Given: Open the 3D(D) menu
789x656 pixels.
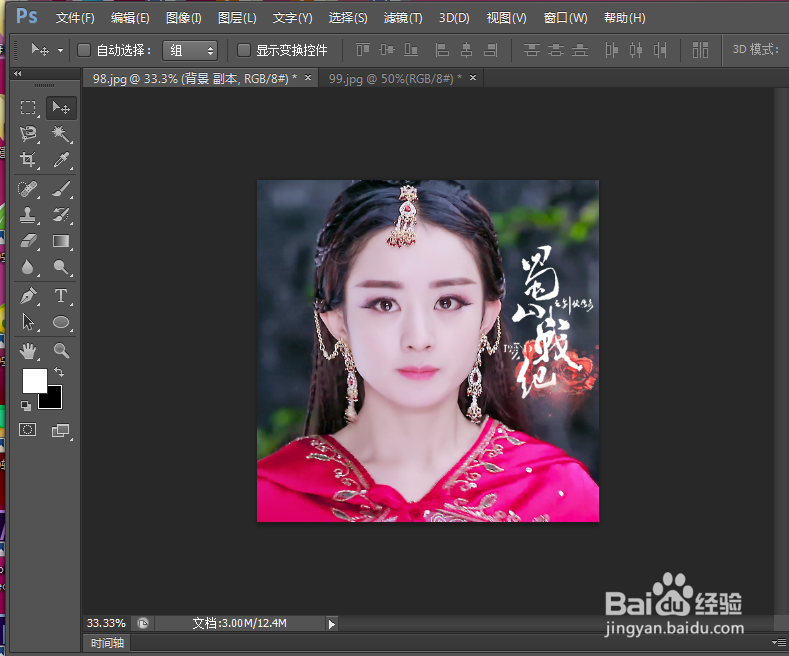Looking at the screenshot, I should (x=454, y=18).
